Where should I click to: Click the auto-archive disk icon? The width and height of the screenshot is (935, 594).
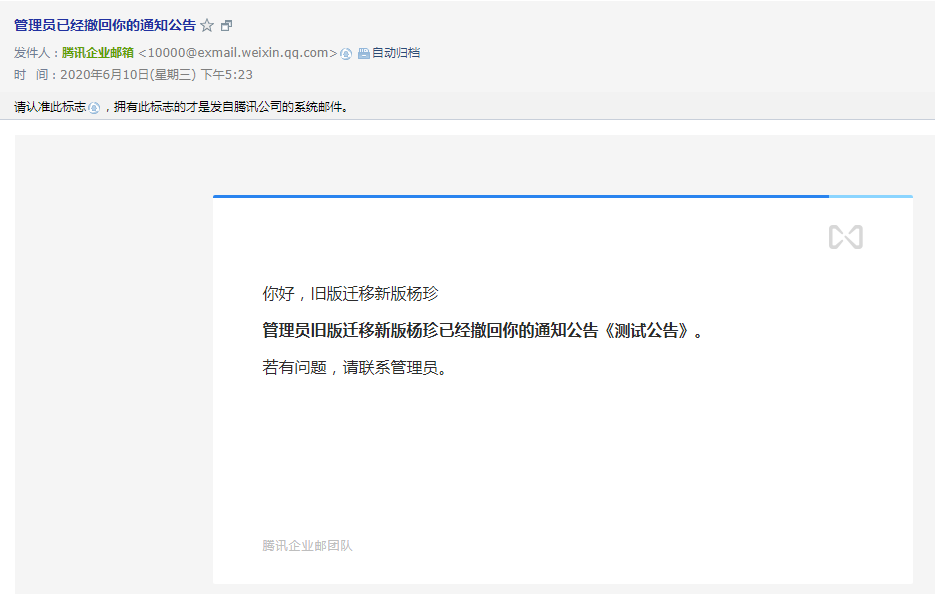pos(363,53)
